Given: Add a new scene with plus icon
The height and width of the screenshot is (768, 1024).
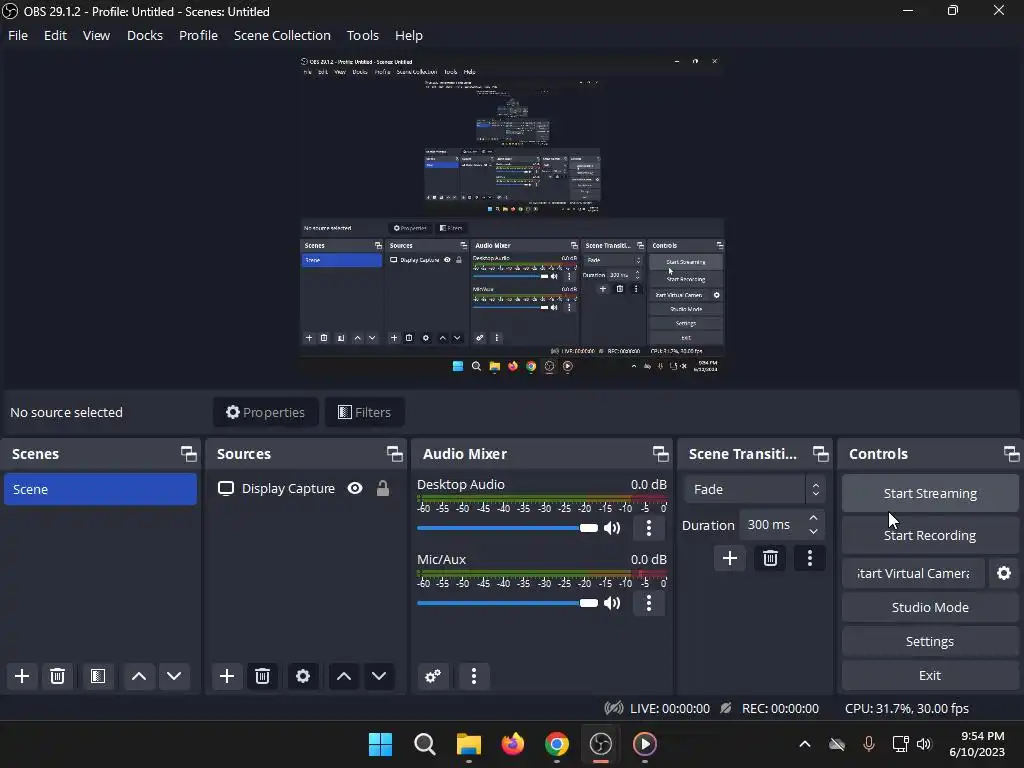Looking at the screenshot, I should [x=22, y=676].
